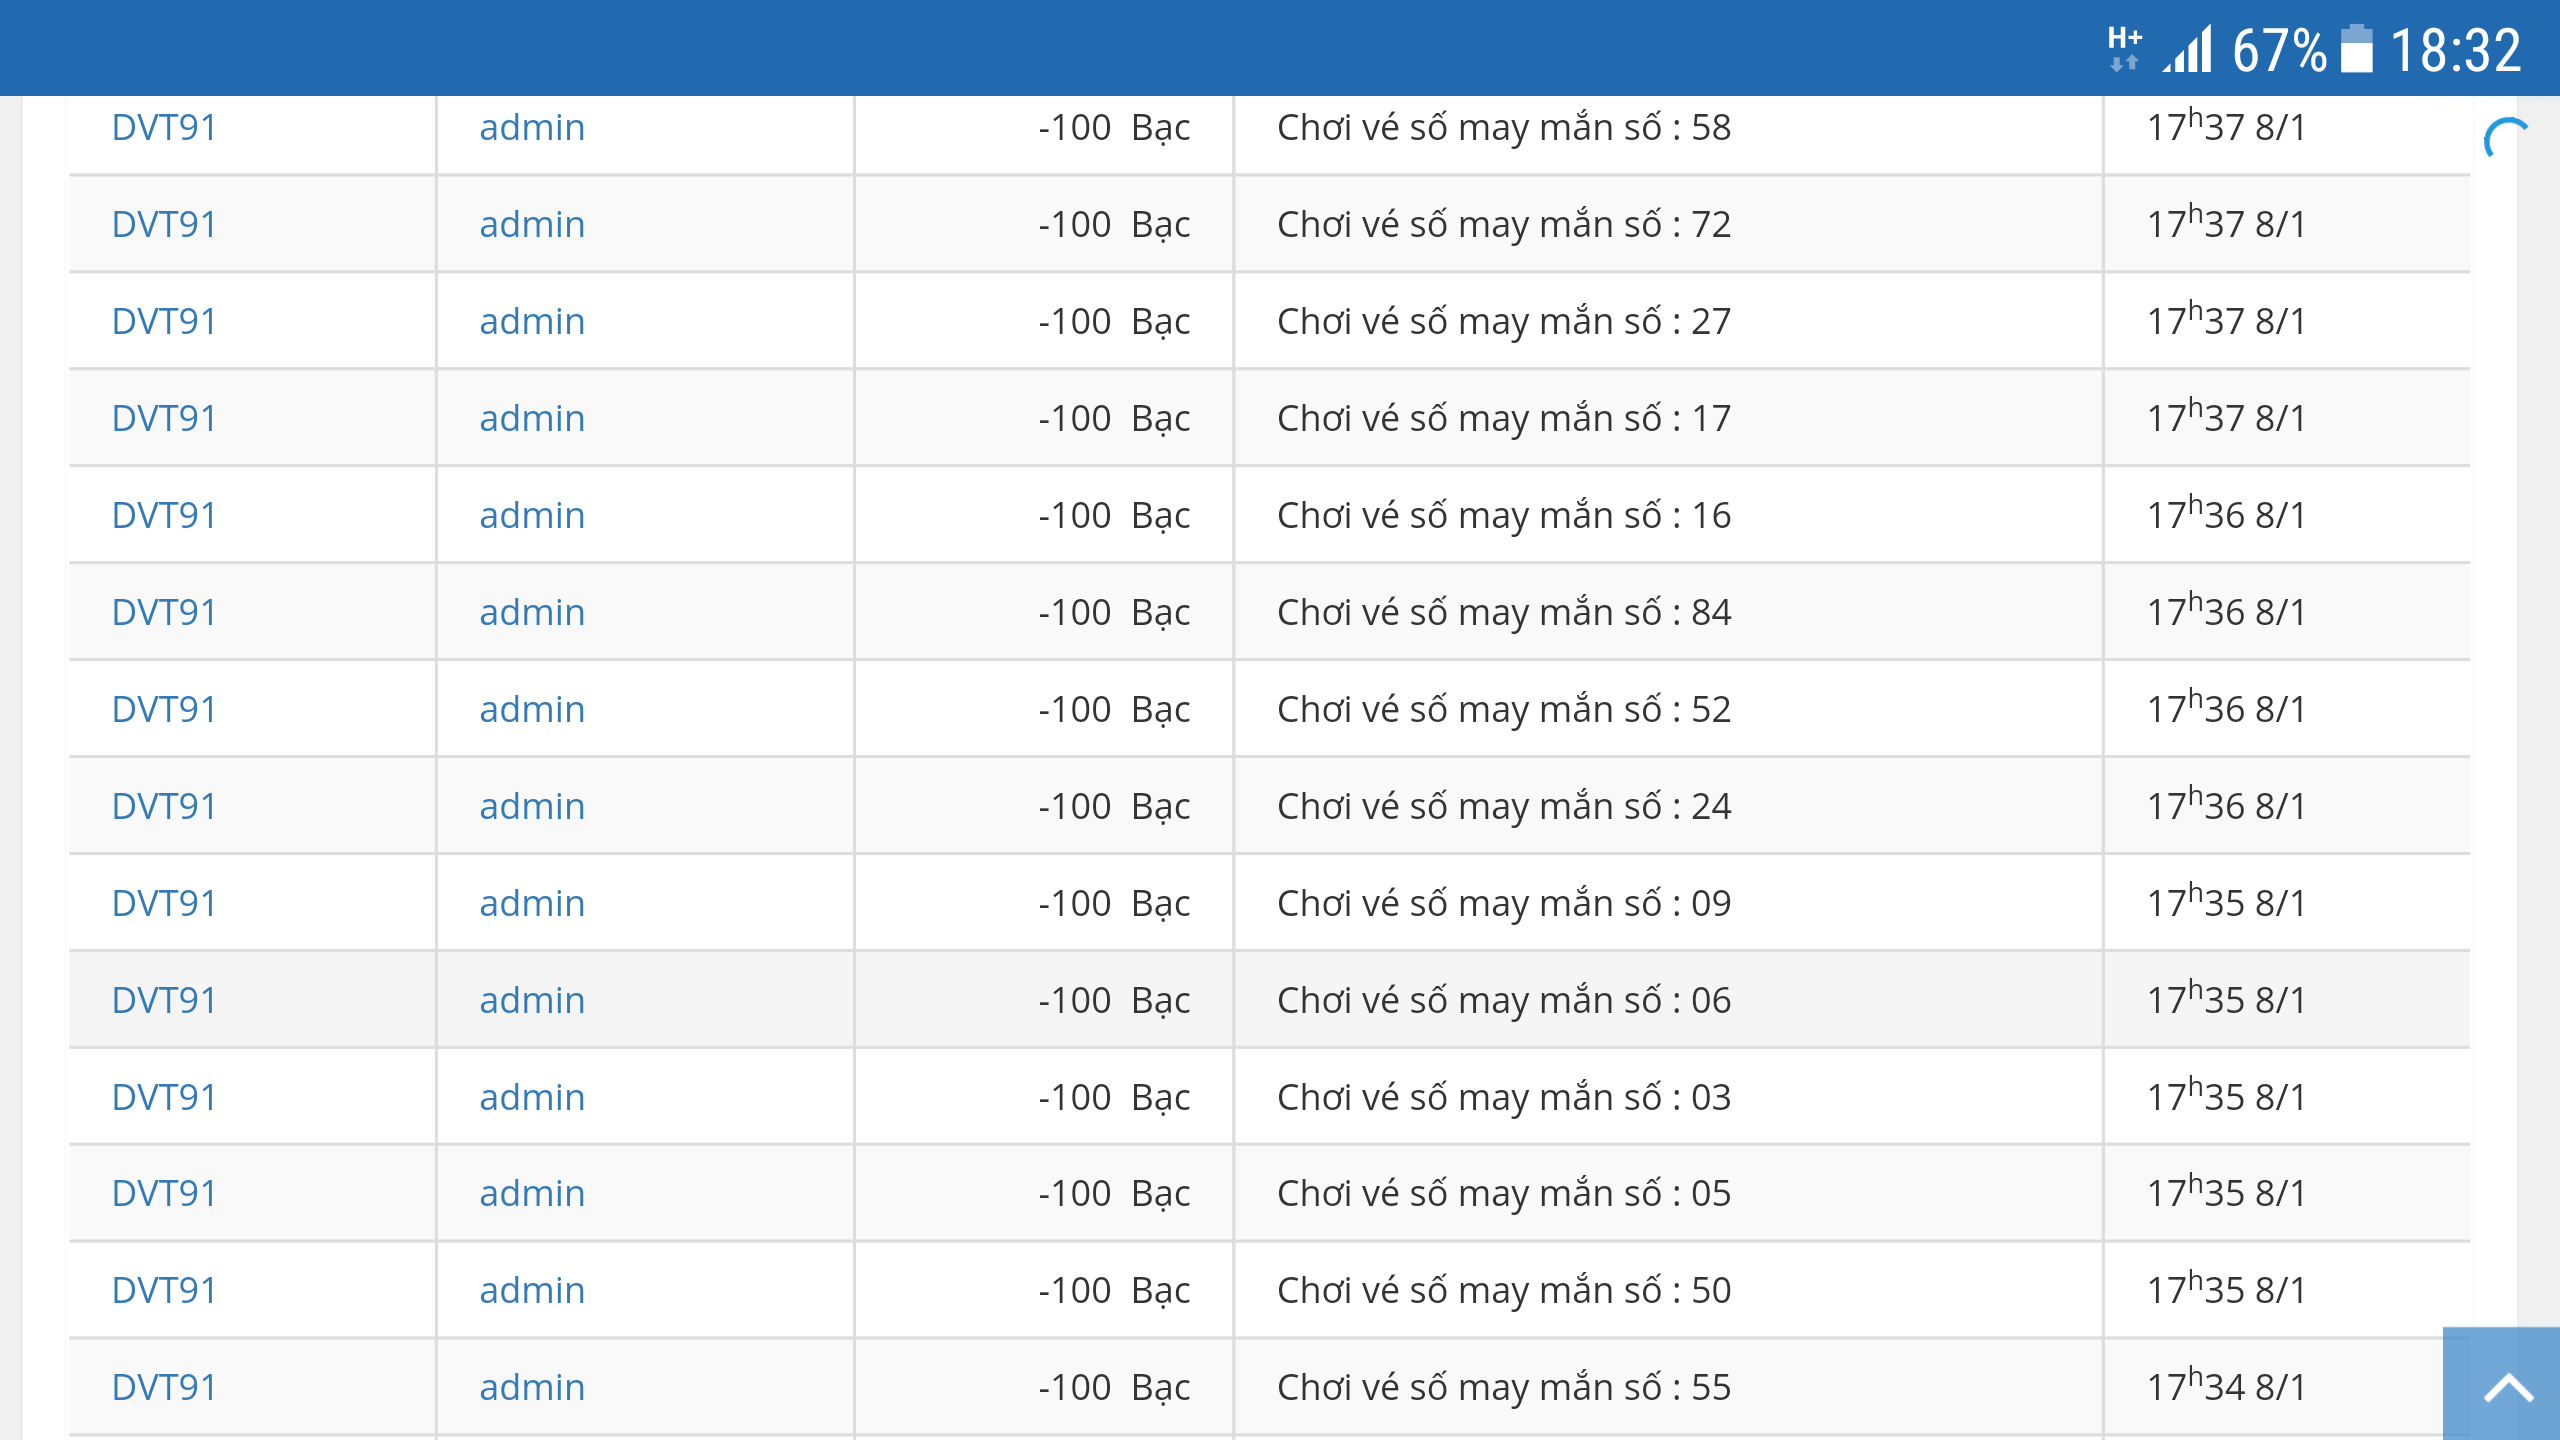Image resolution: width=2560 pixels, height=1440 pixels.
Task: Open admin link in row số 24
Action: point(532,807)
